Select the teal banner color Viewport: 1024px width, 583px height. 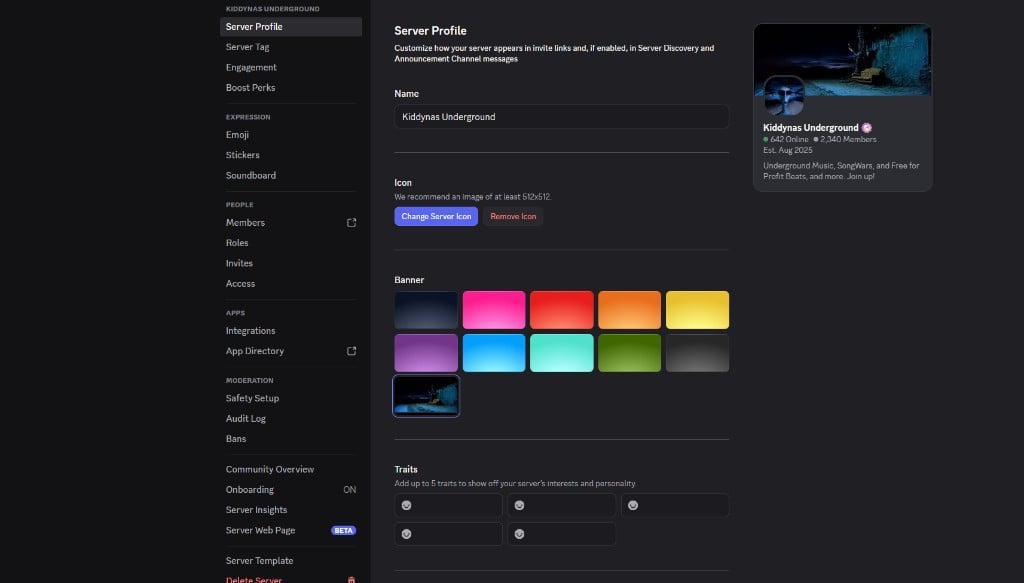tap(562, 353)
